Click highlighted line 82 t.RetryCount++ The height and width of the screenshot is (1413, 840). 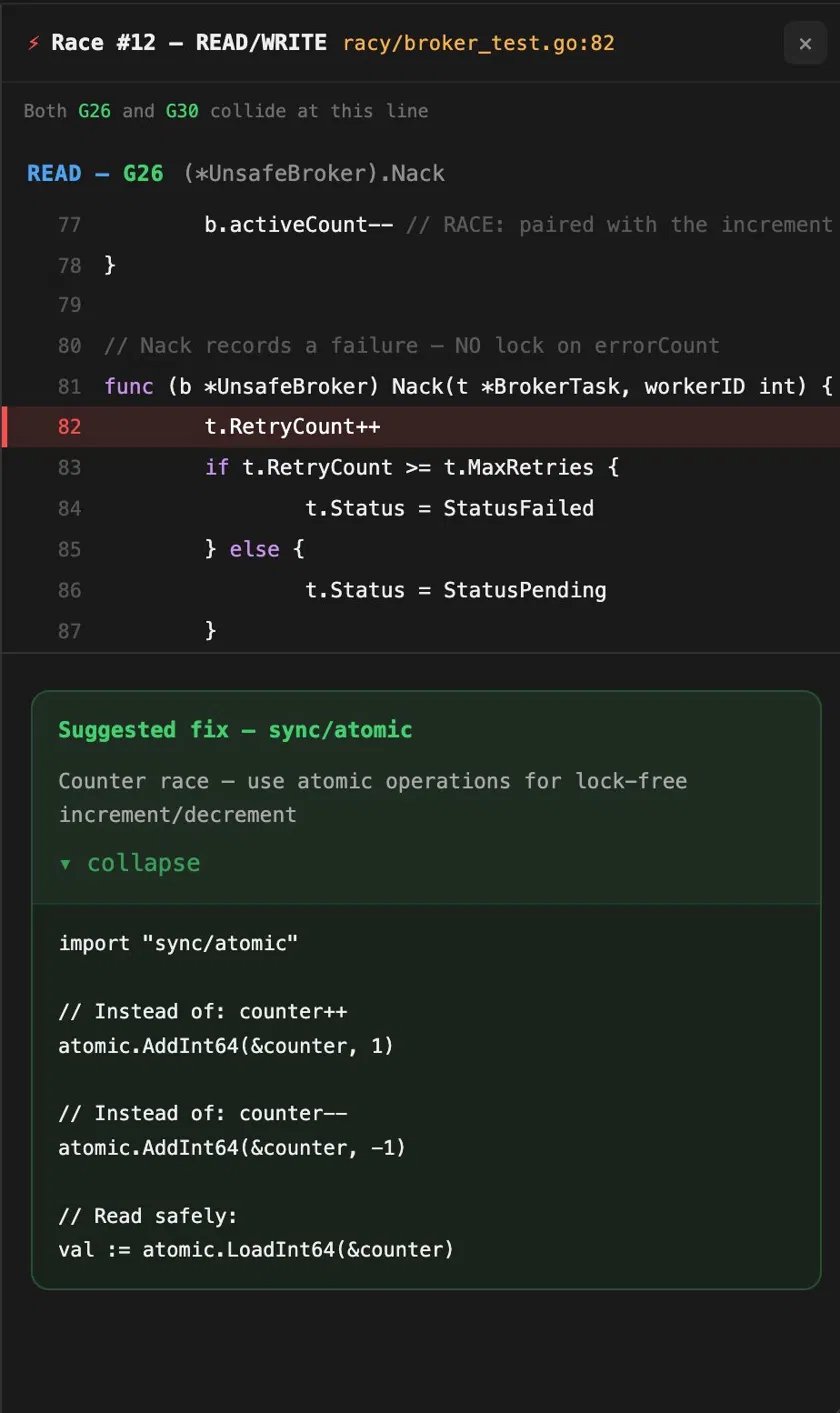click(420, 427)
